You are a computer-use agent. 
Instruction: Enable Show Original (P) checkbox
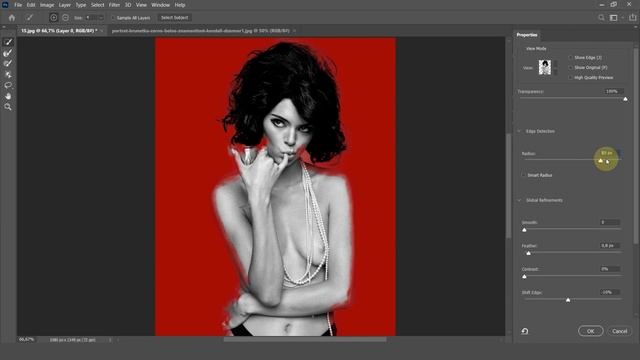coord(571,67)
